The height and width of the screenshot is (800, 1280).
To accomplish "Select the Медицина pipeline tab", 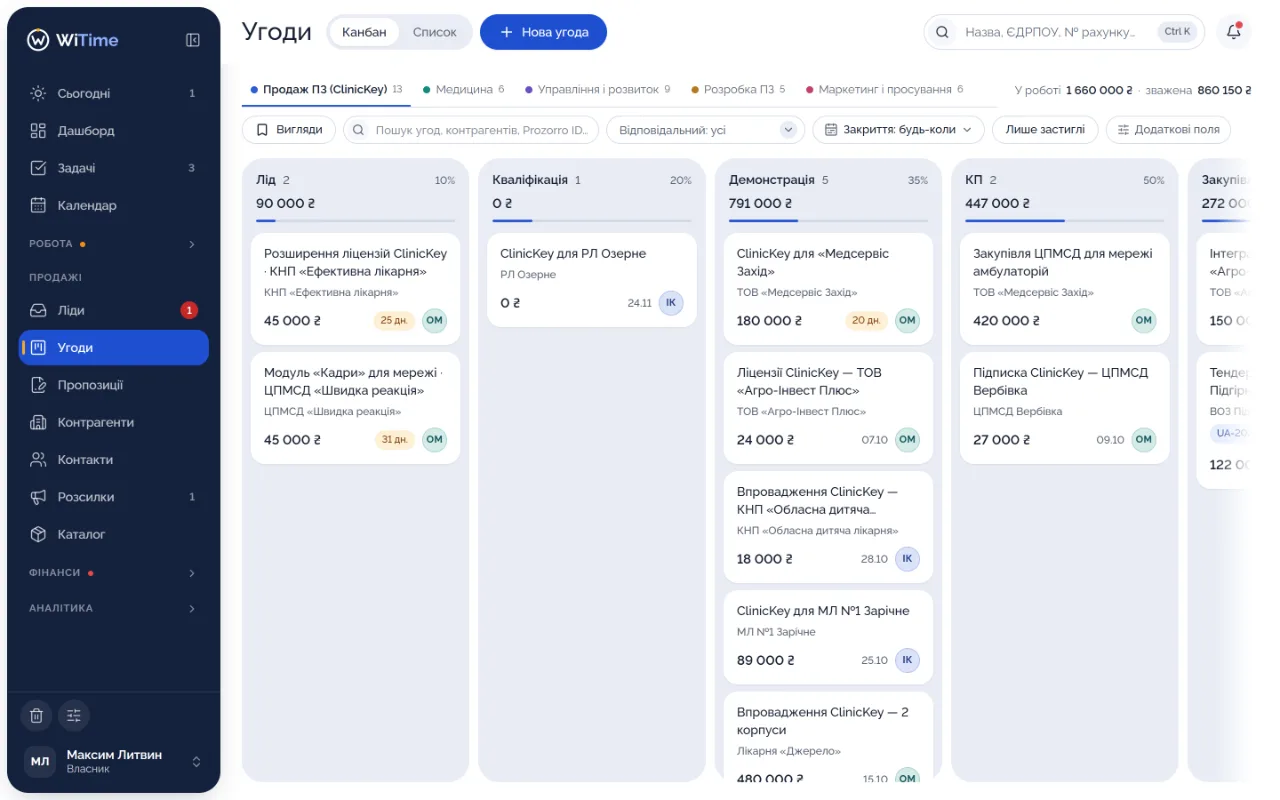I will pos(464,89).
